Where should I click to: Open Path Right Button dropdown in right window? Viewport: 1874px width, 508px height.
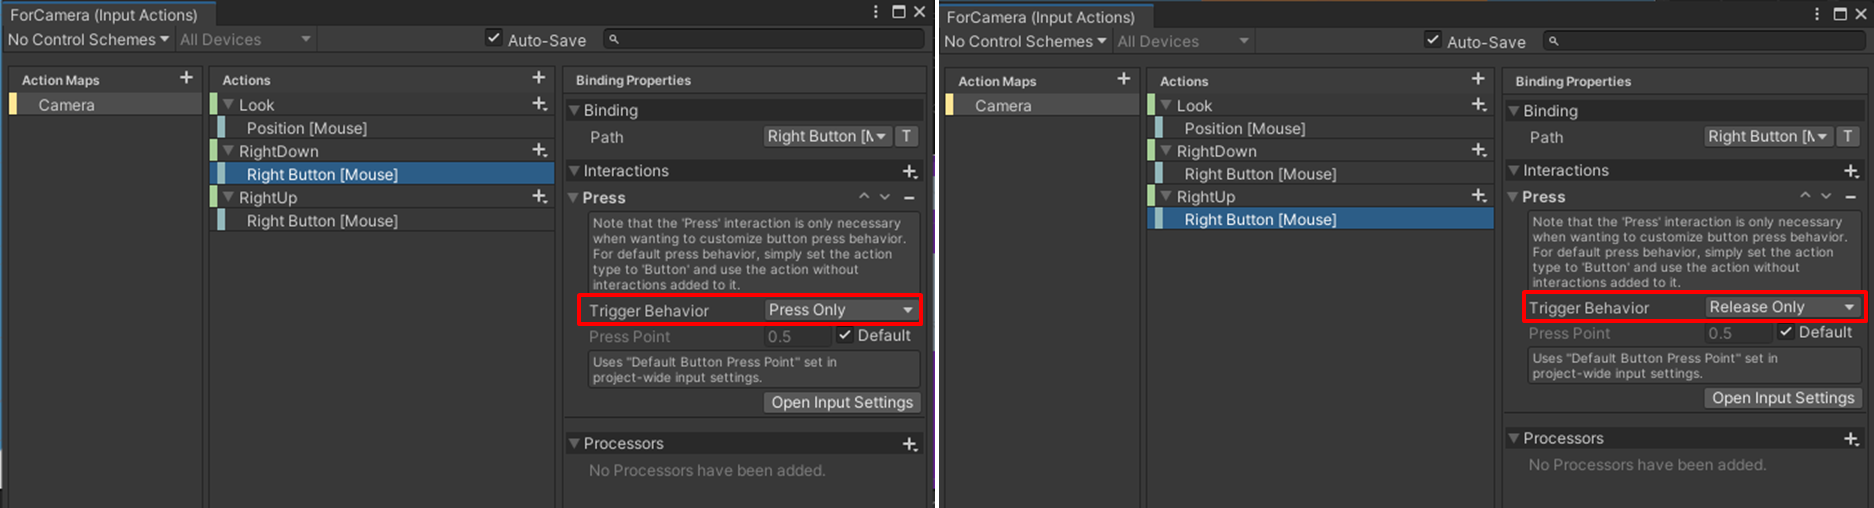tap(1769, 136)
